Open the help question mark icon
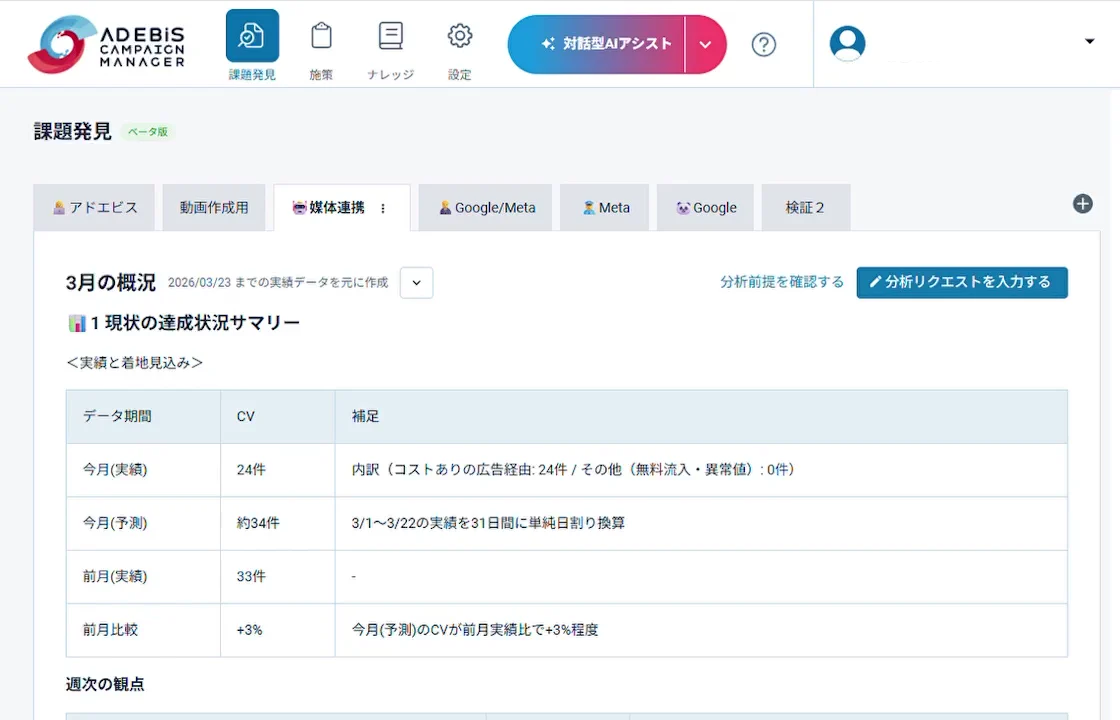 pos(763,44)
